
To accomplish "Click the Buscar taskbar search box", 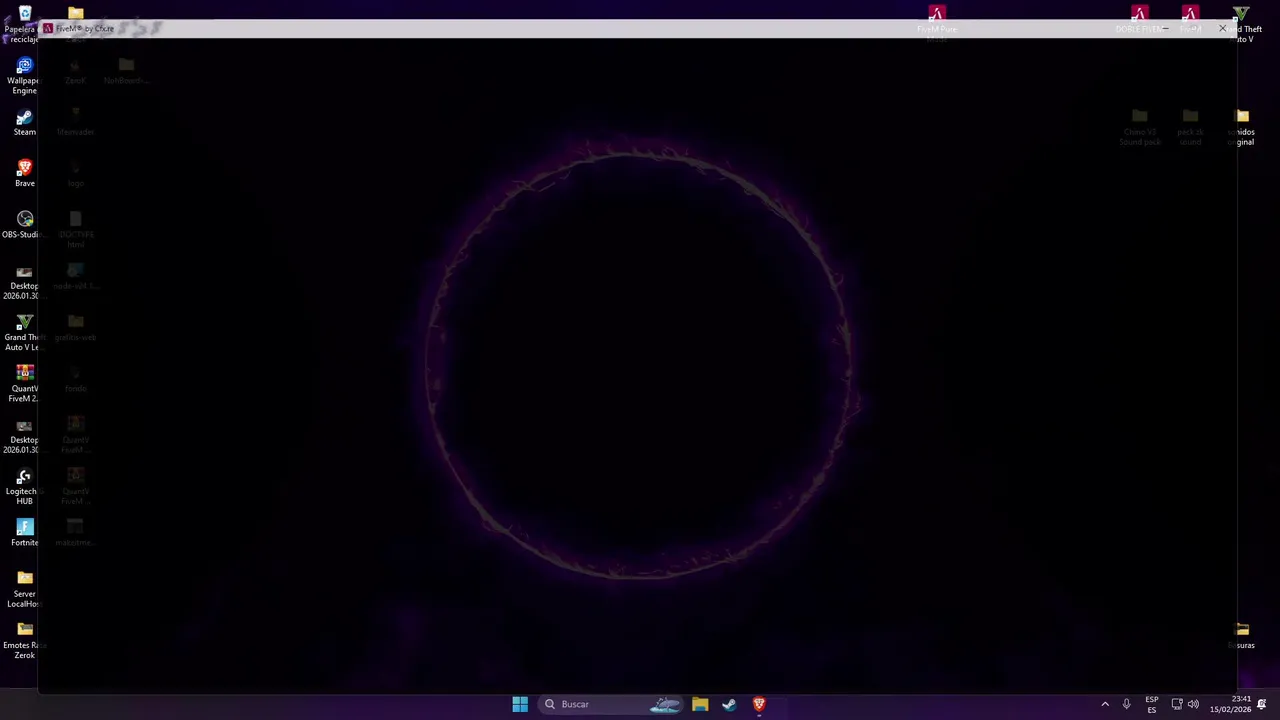I will 613,704.
